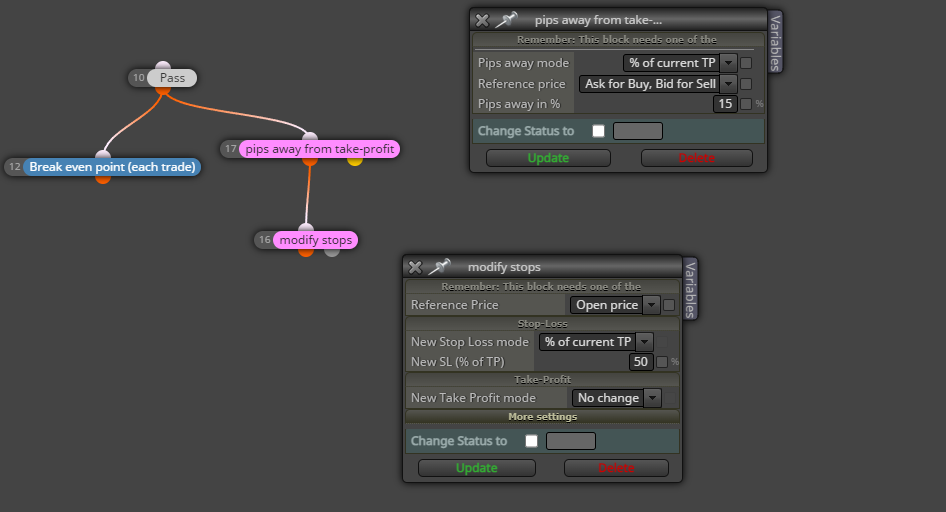
Task: Open the Reference Price Open price dropdown
Action: (614, 305)
